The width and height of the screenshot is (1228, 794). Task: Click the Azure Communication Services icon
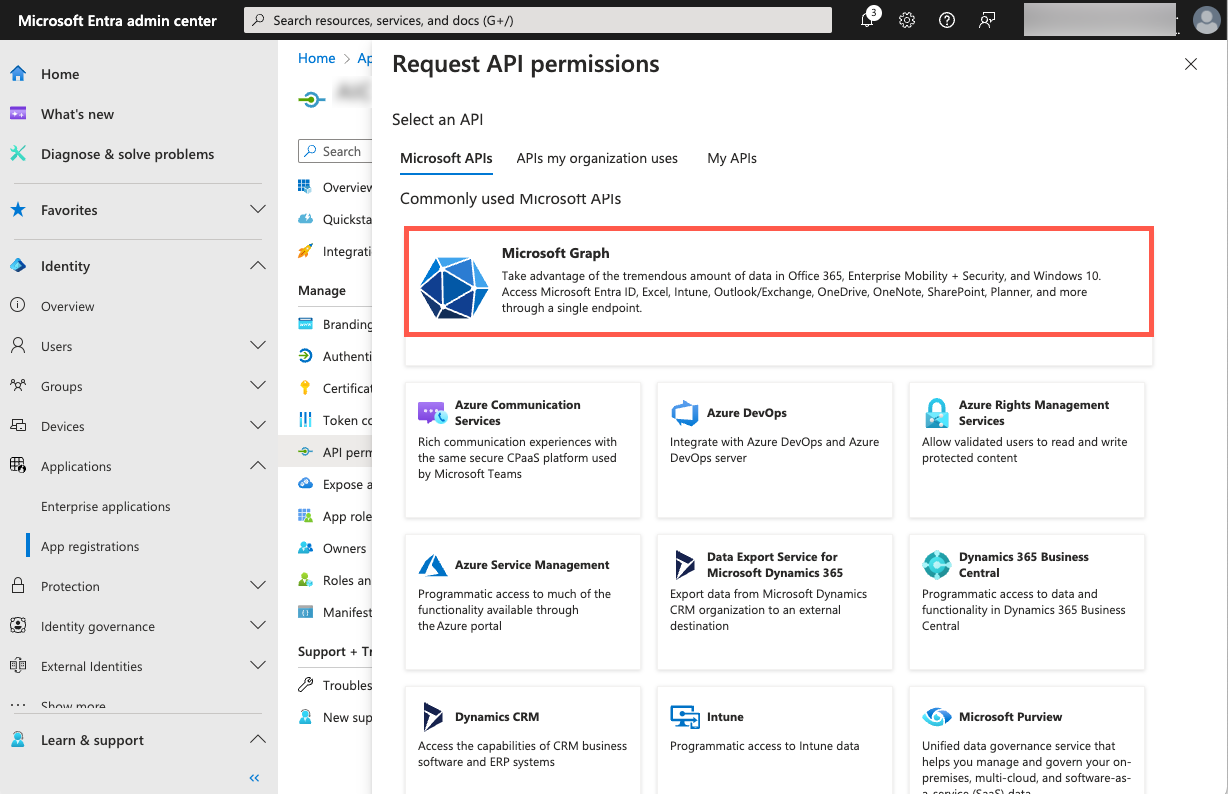(433, 413)
